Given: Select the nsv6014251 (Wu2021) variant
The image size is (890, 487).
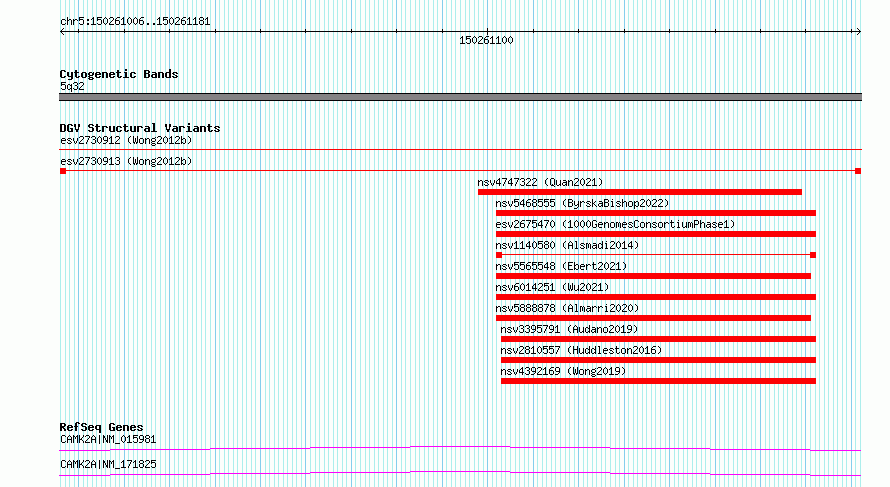Looking at the screenshot, I should (656, 297).
